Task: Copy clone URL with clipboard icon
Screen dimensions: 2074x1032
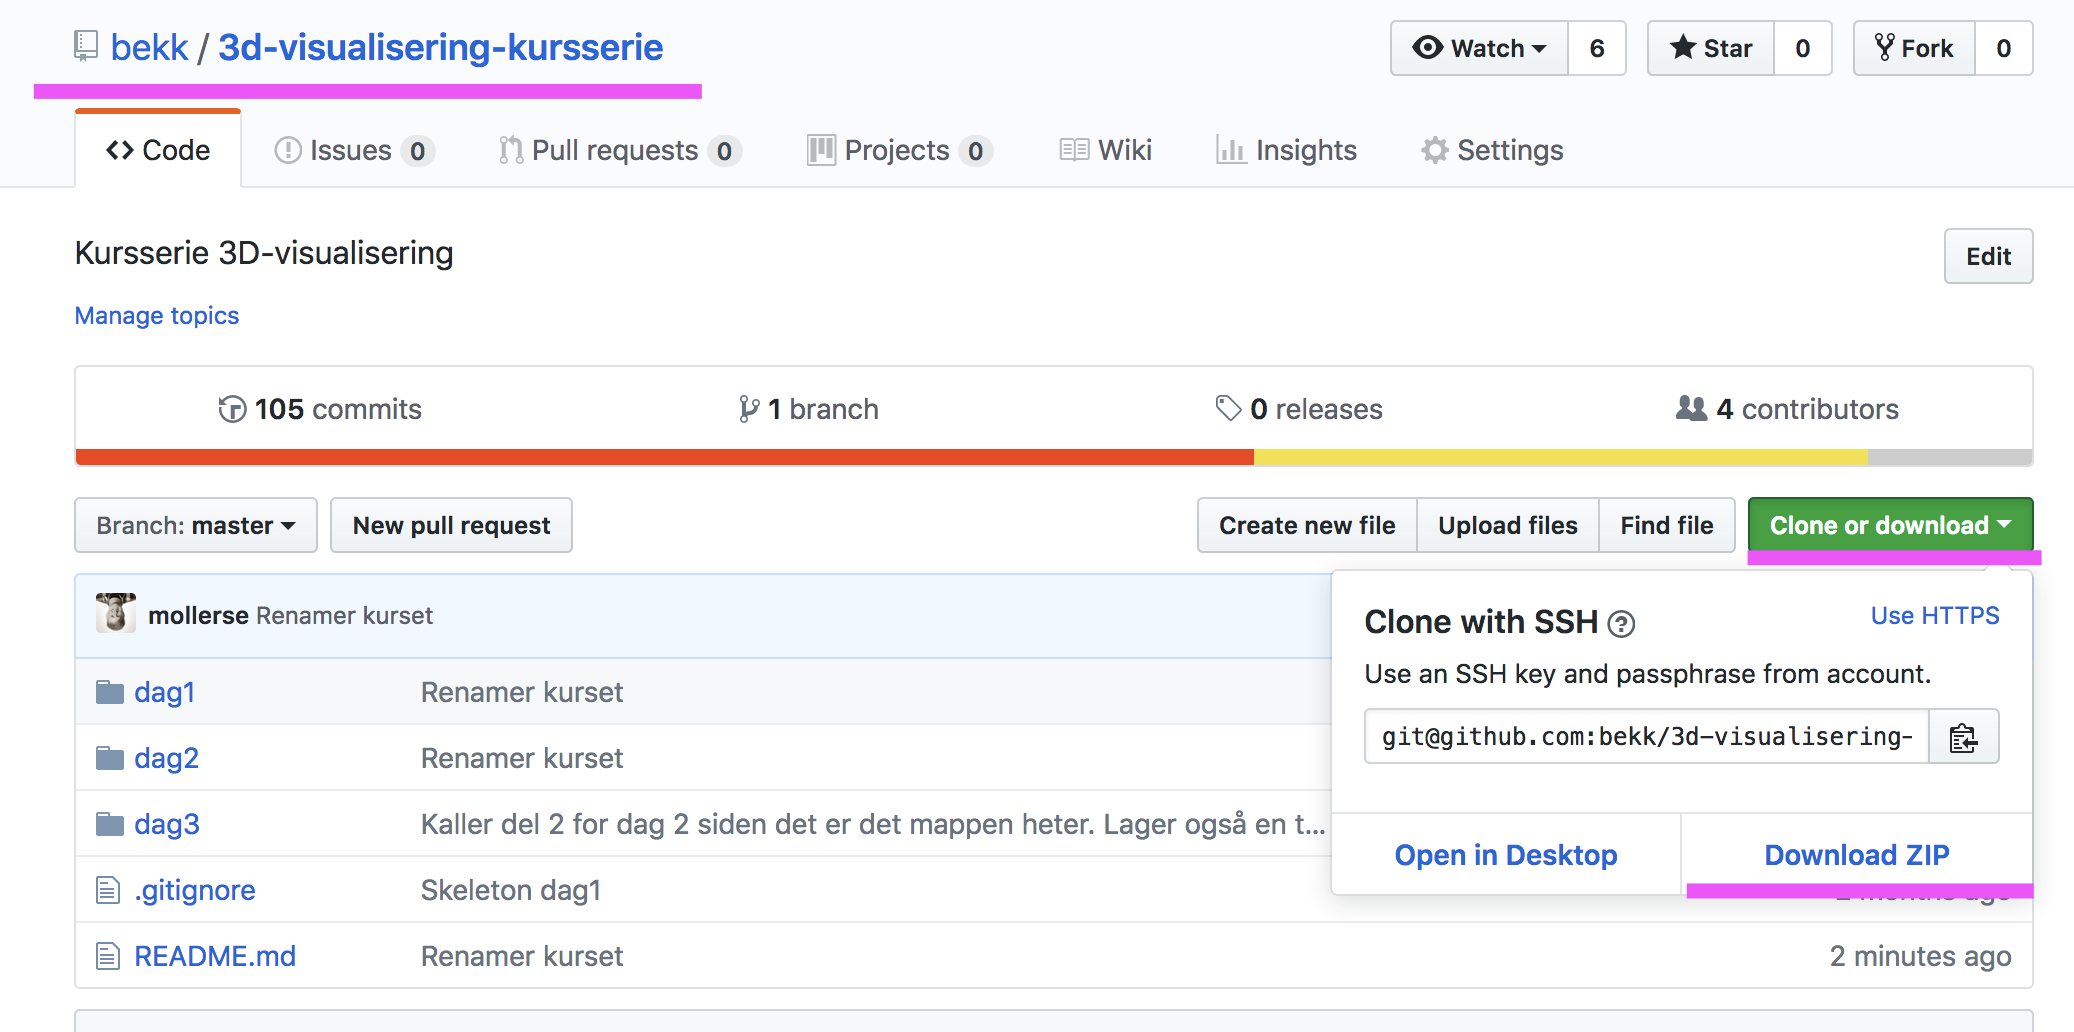Action: click(1964, 736)
